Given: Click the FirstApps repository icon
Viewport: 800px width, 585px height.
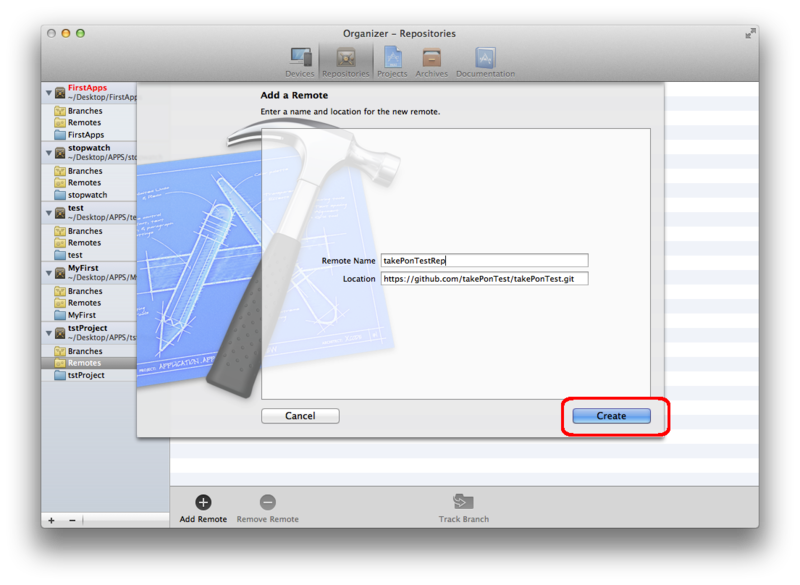Looking at the screenshot, I should point(60,92).
